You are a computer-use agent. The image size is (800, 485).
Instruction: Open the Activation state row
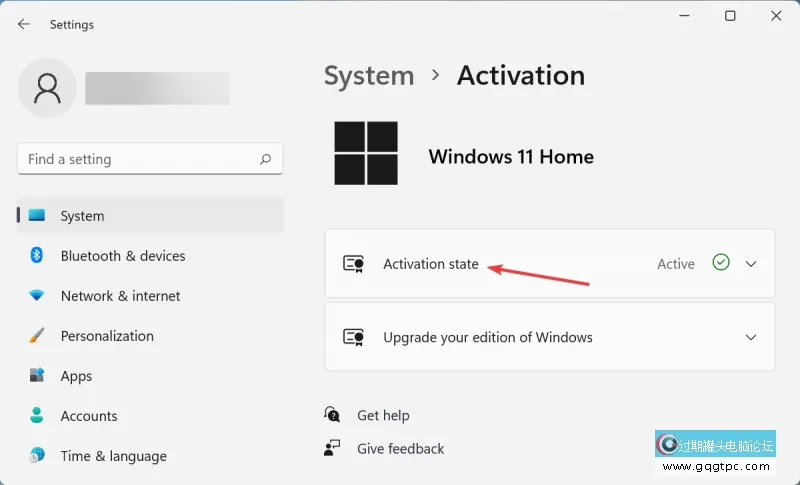click(x=431, y=264)
